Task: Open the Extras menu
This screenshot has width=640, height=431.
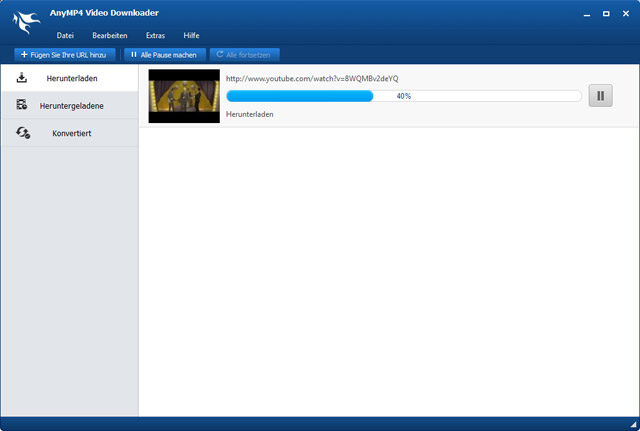Action: tap(155, 35)
